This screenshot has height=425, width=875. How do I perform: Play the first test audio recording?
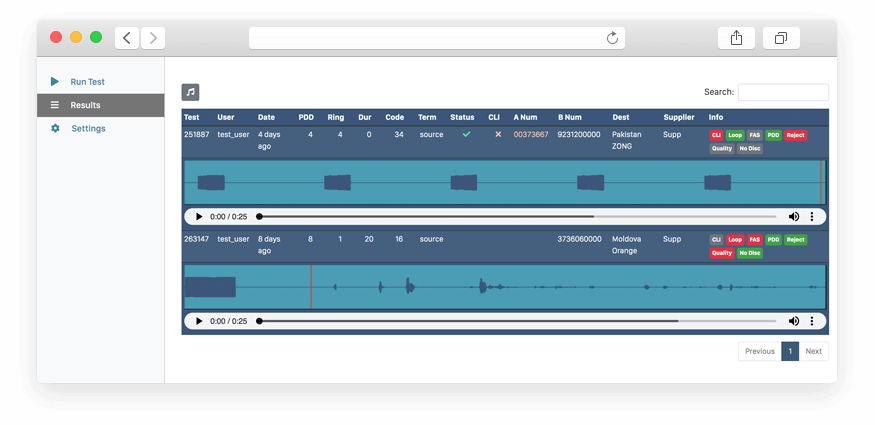coord(199,217)
